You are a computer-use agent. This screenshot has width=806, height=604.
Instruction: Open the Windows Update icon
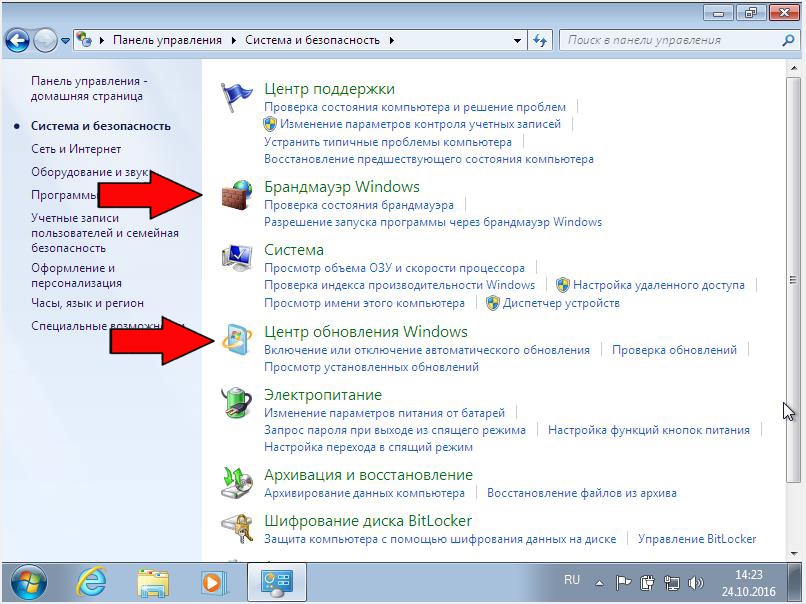click(237, 340)
